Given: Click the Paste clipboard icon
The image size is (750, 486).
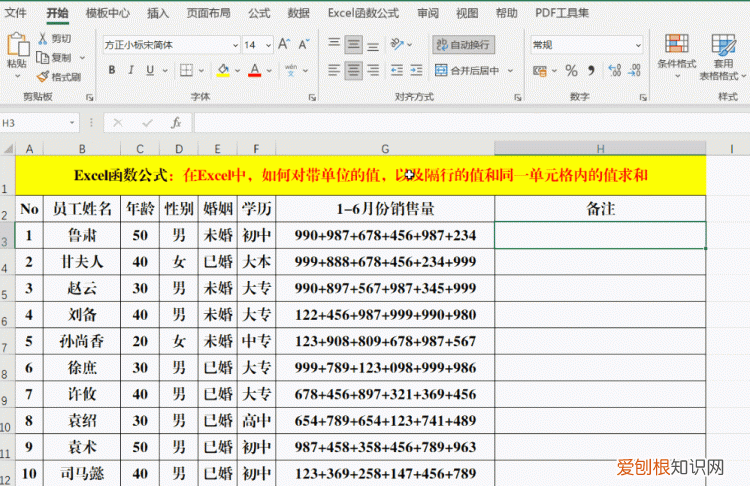Looking at the screenshot, I should click(17, 46).
